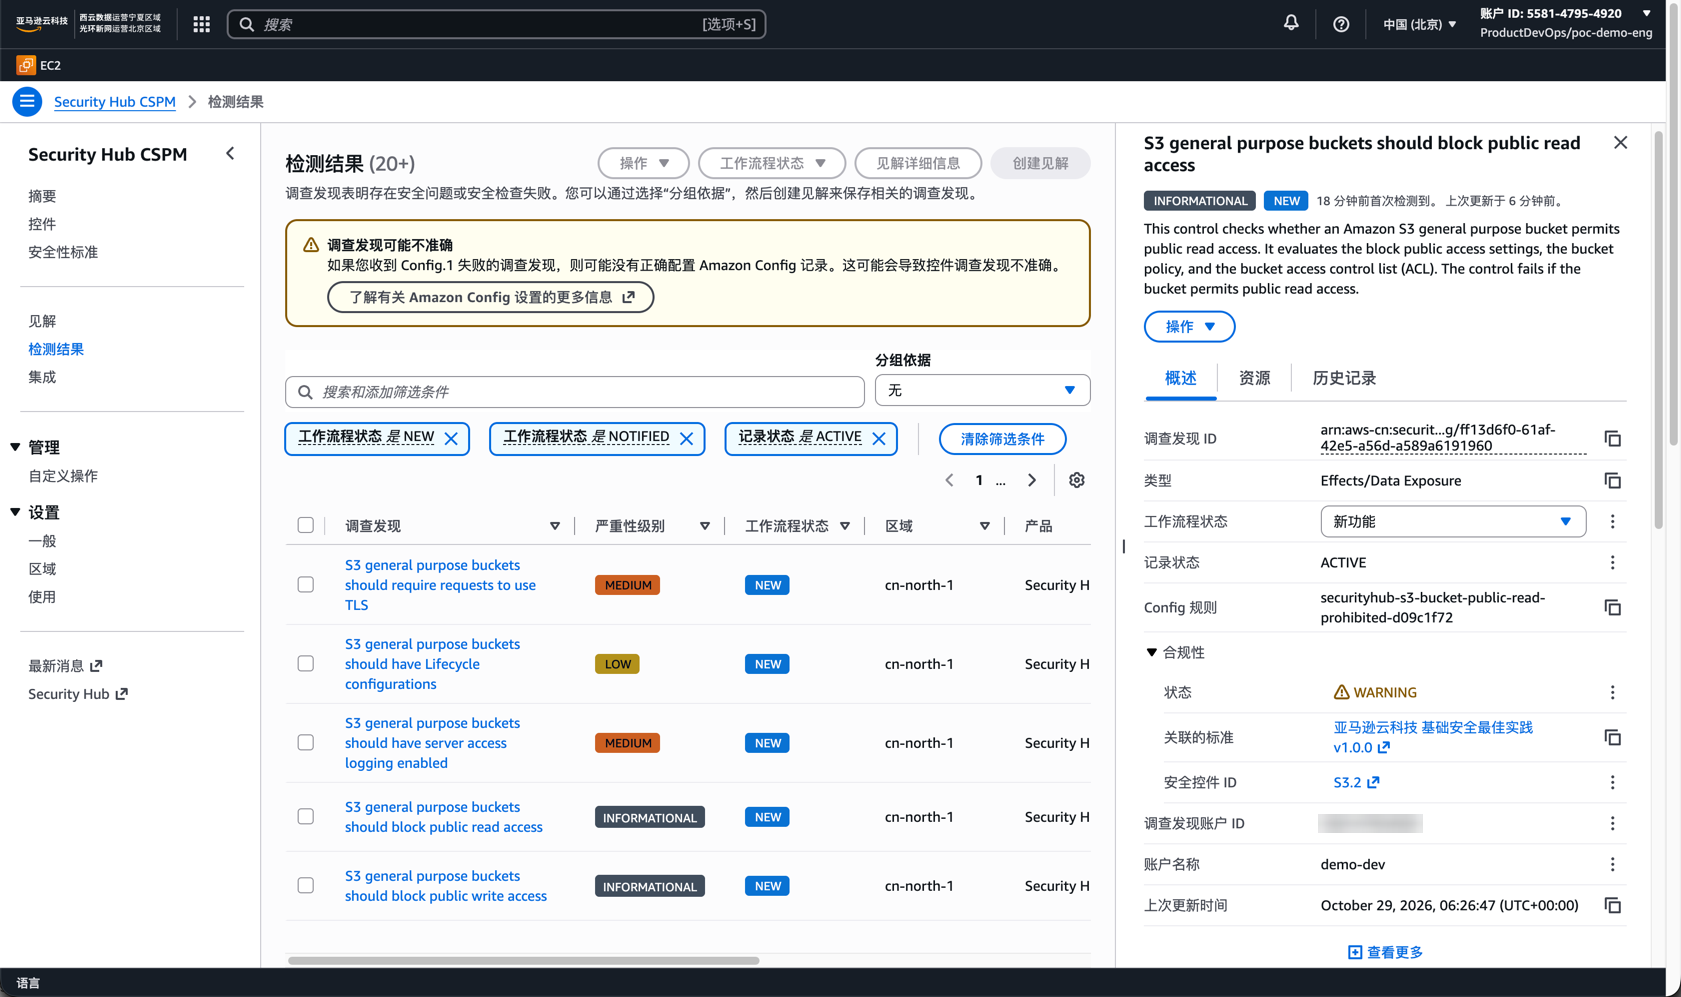Switch to the 历史记录 tab

pos(1344,378)
